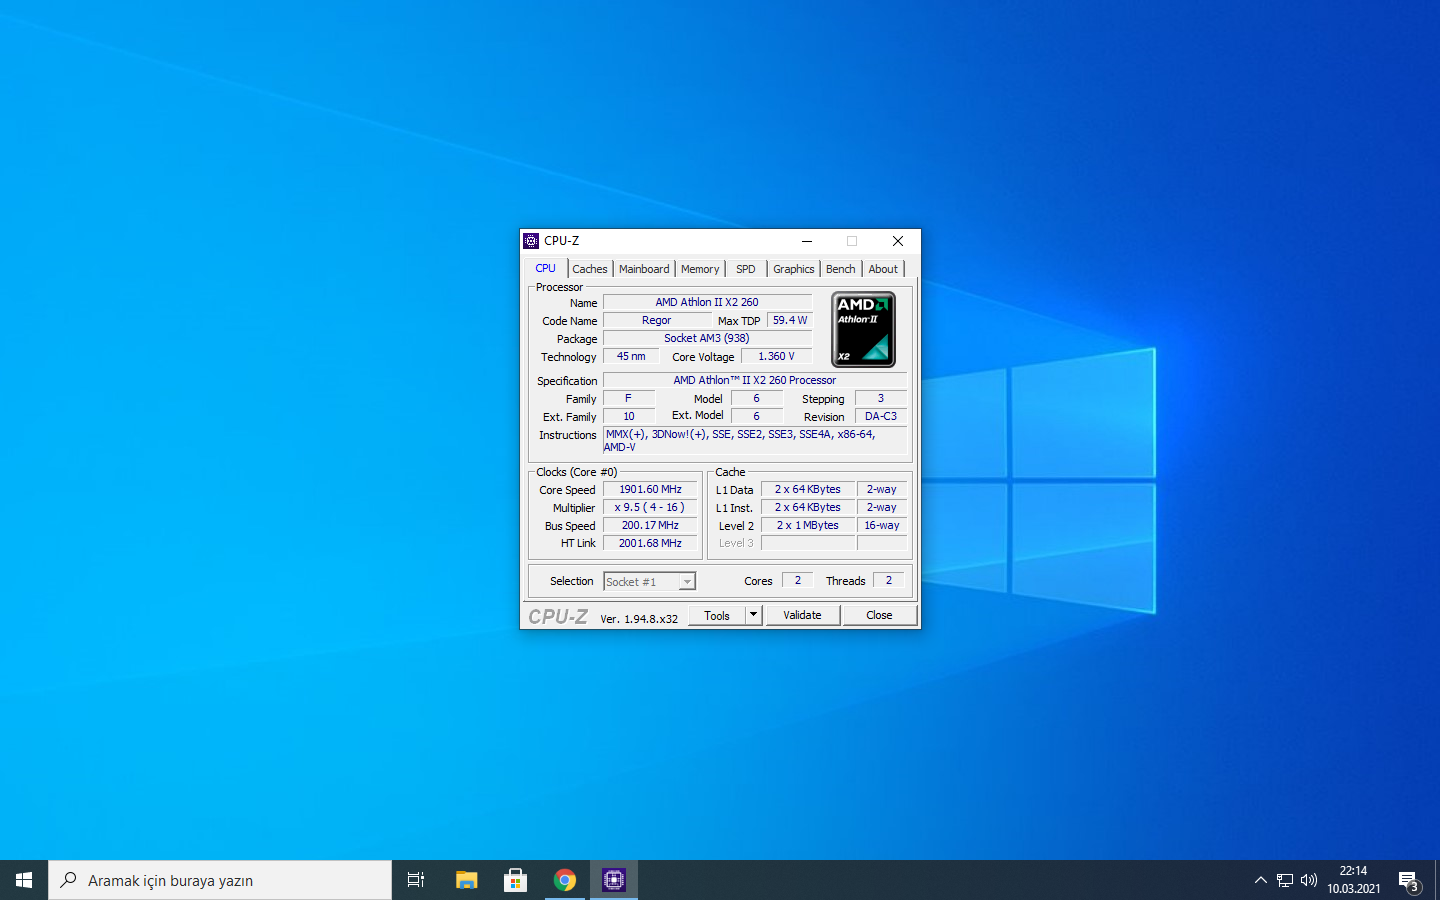This screenshot has width=1440, height=900.
Task: Click the Windows taskbar search box
Action: pos(220,880)
